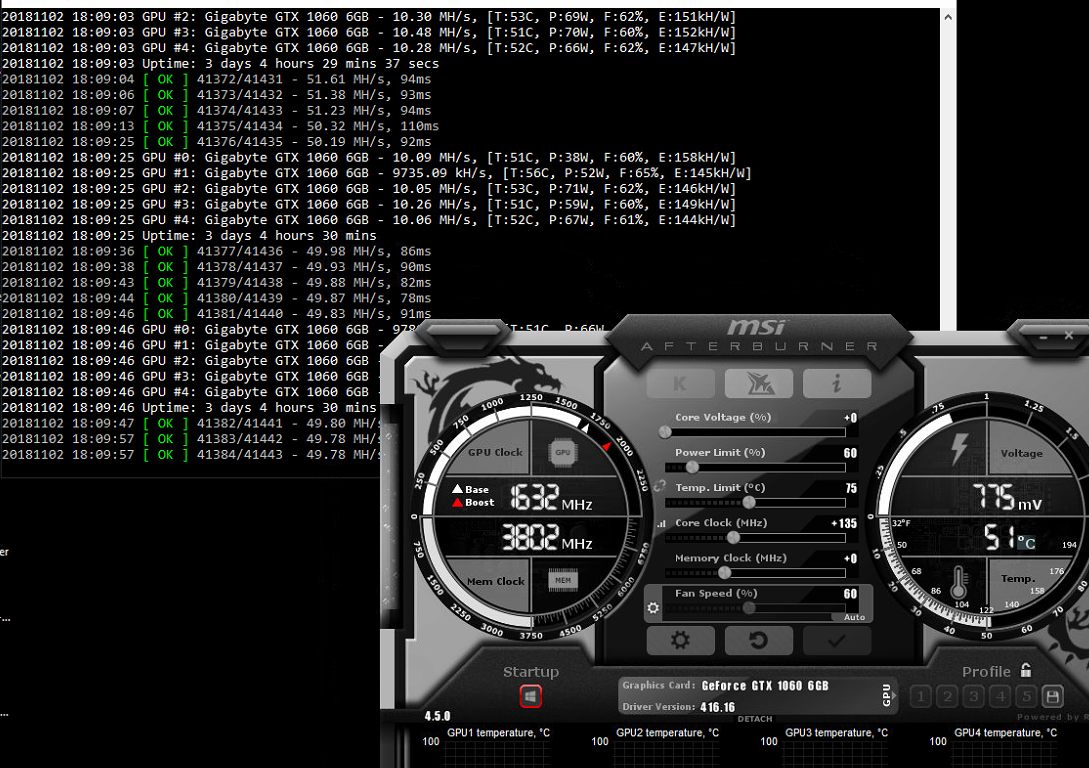The width and height of the screenshot is (1089, 768).
Task: Click the reset to defaults button
Action: point(758,640)
